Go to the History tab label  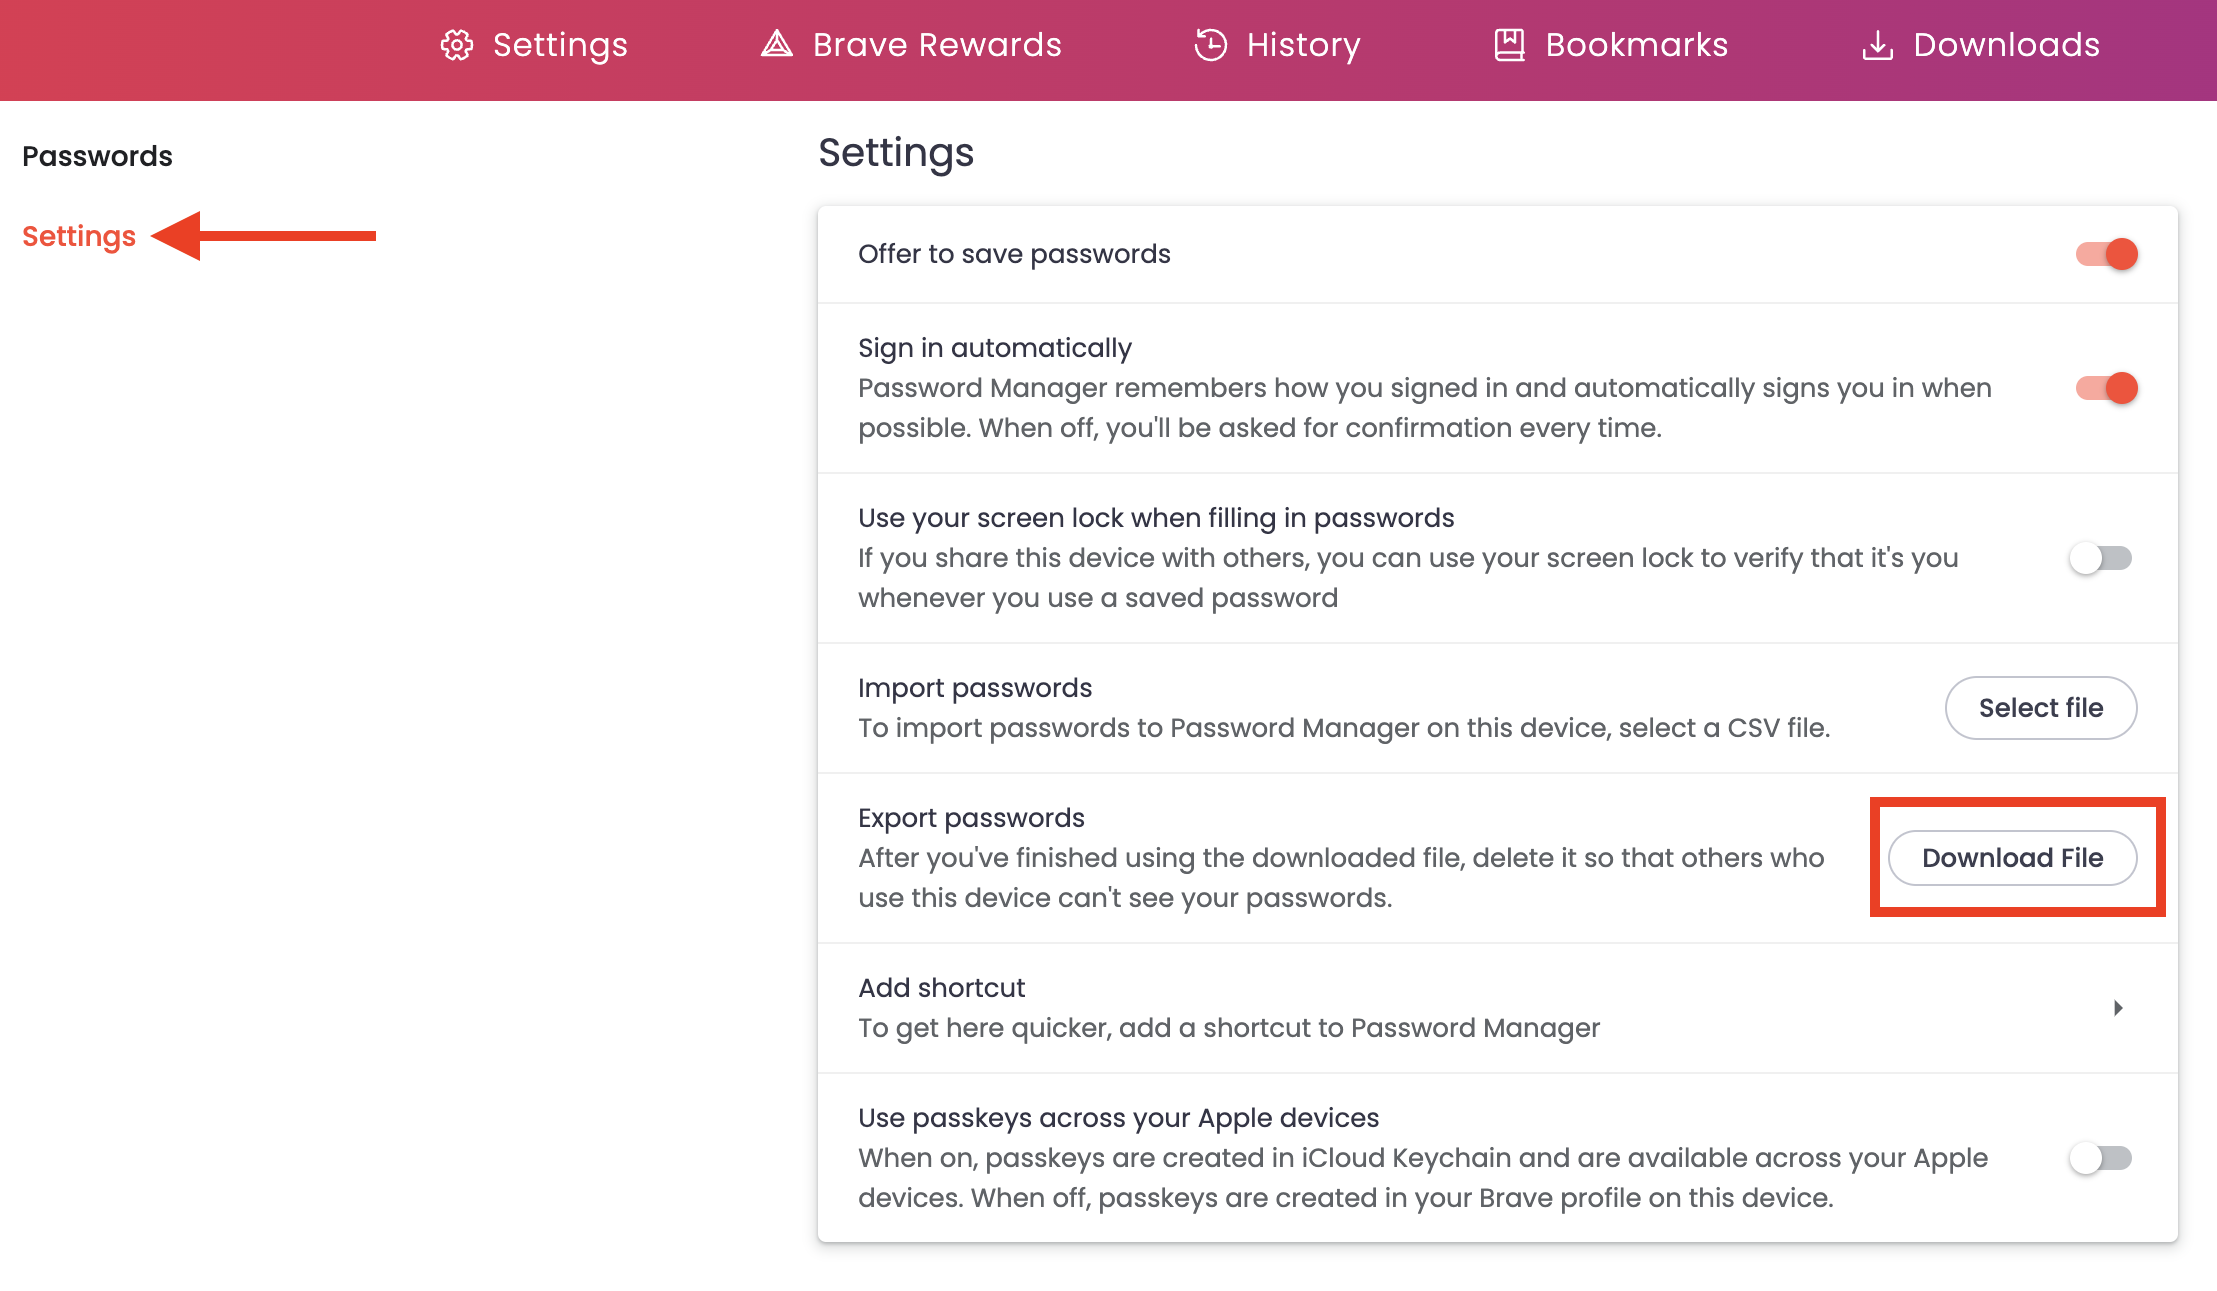[1303, 45]
